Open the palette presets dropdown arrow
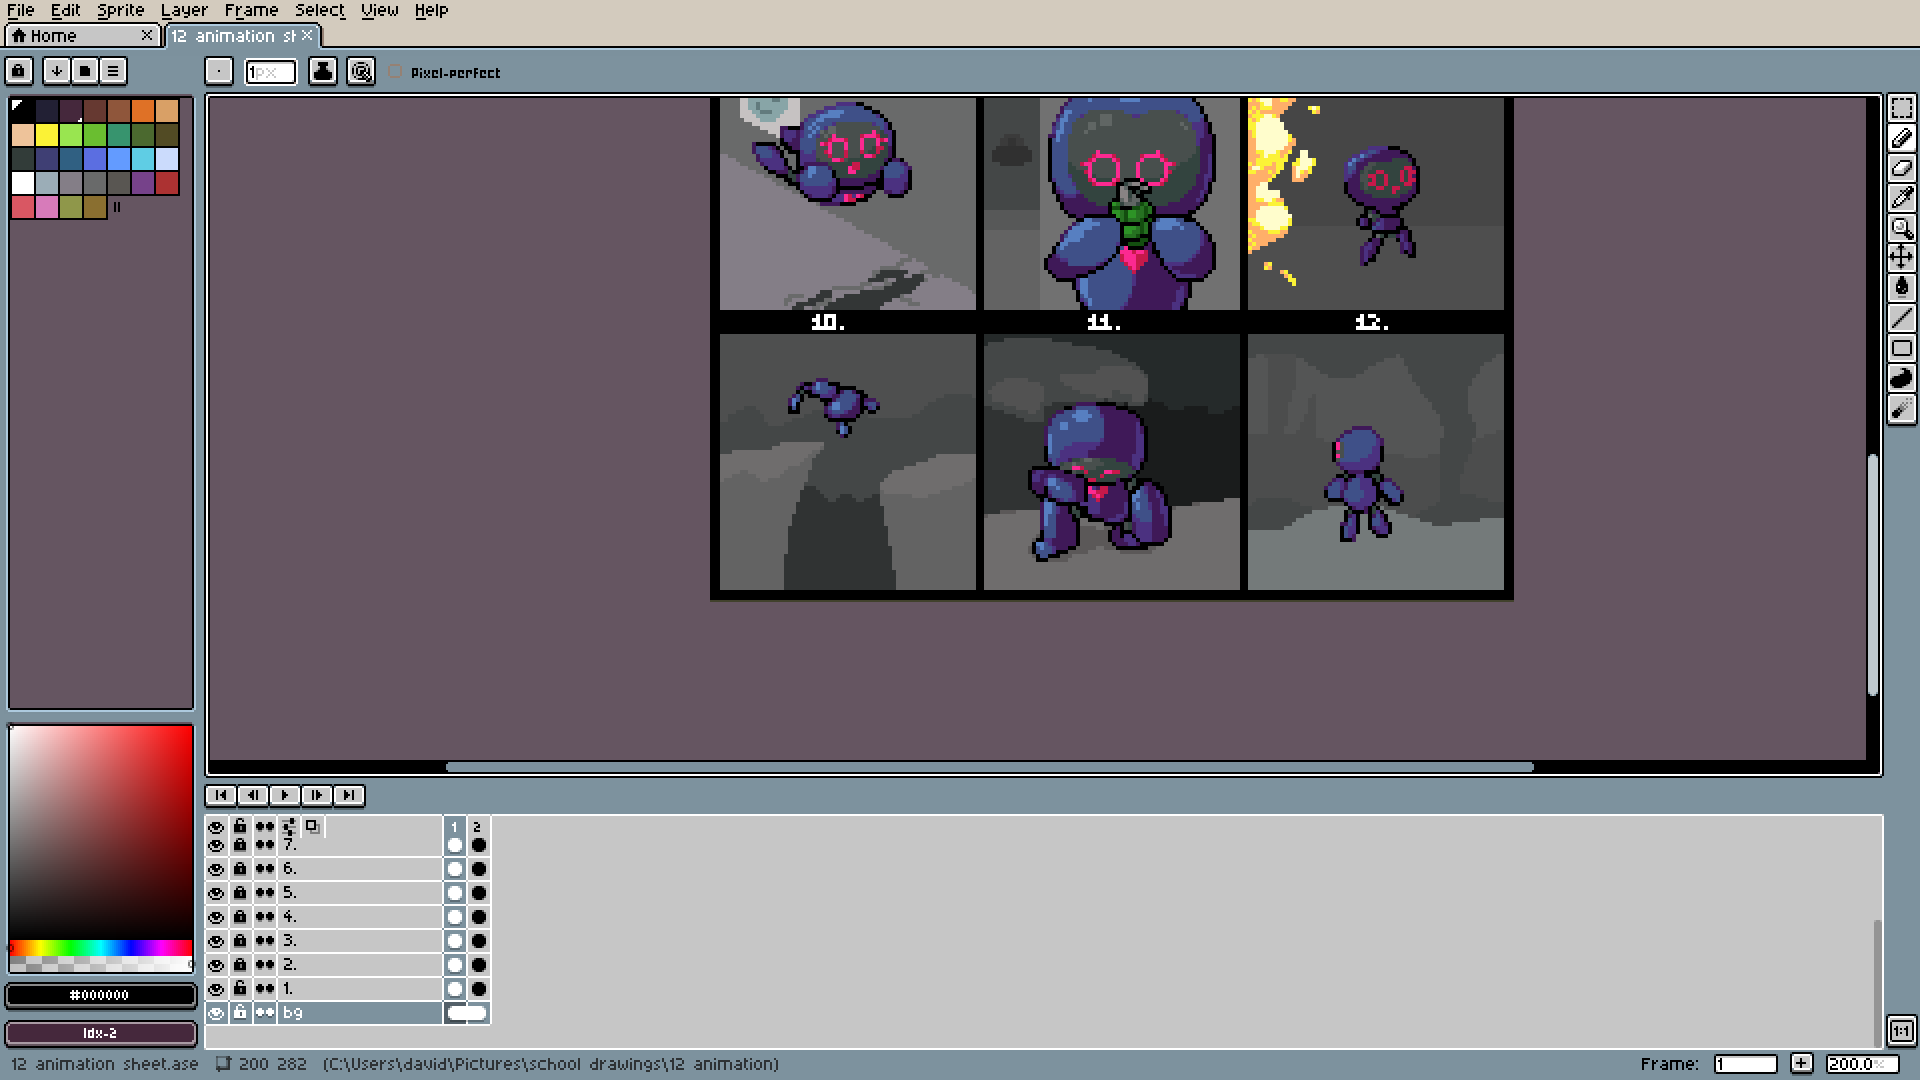The image size is (1920, 1080). (x=57, y=71)
